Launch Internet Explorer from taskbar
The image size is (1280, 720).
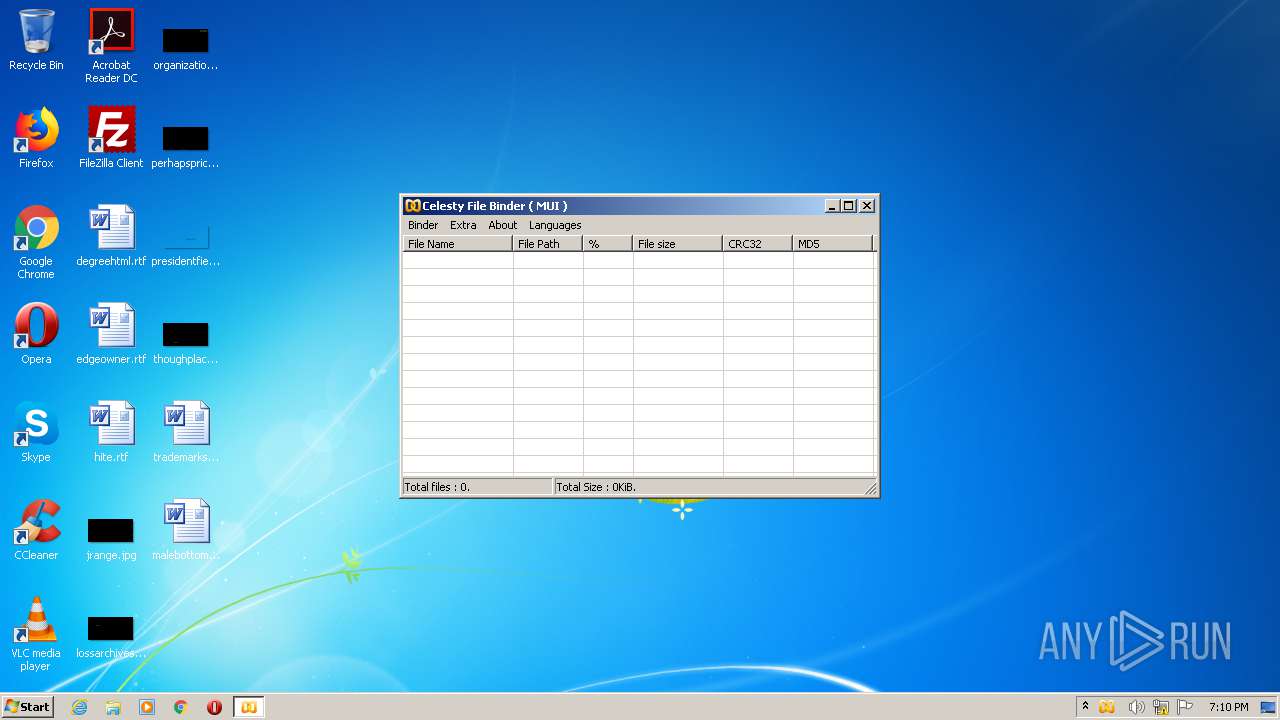pos(79,707)
